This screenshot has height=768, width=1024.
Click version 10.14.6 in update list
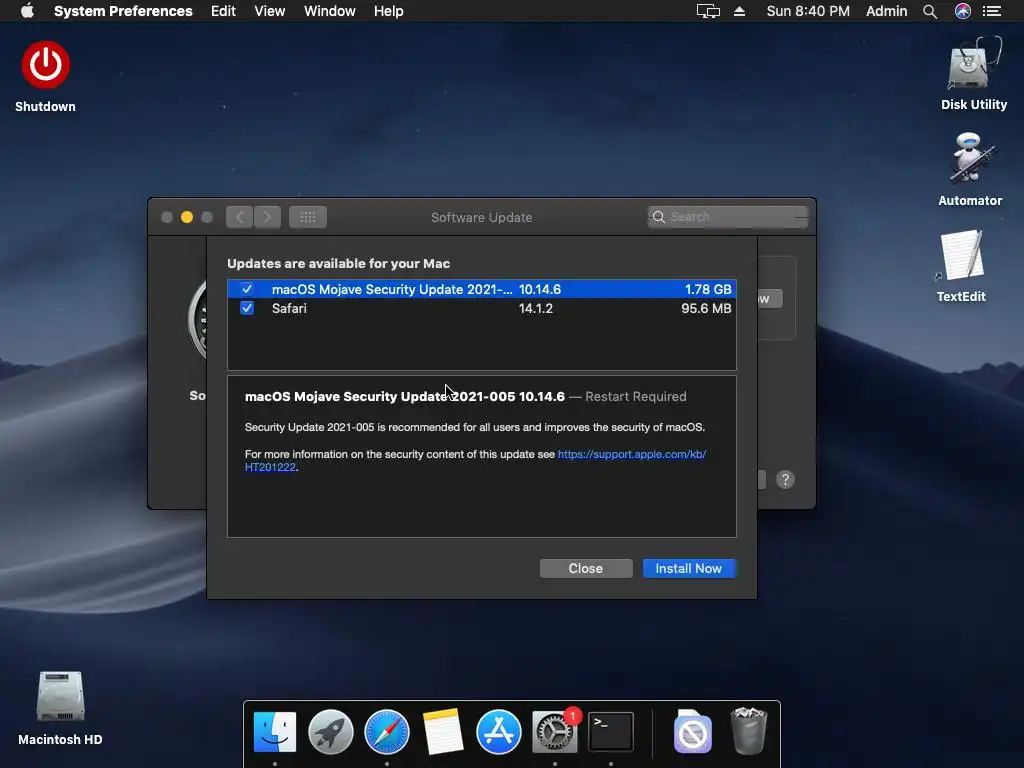pos(539,289)
